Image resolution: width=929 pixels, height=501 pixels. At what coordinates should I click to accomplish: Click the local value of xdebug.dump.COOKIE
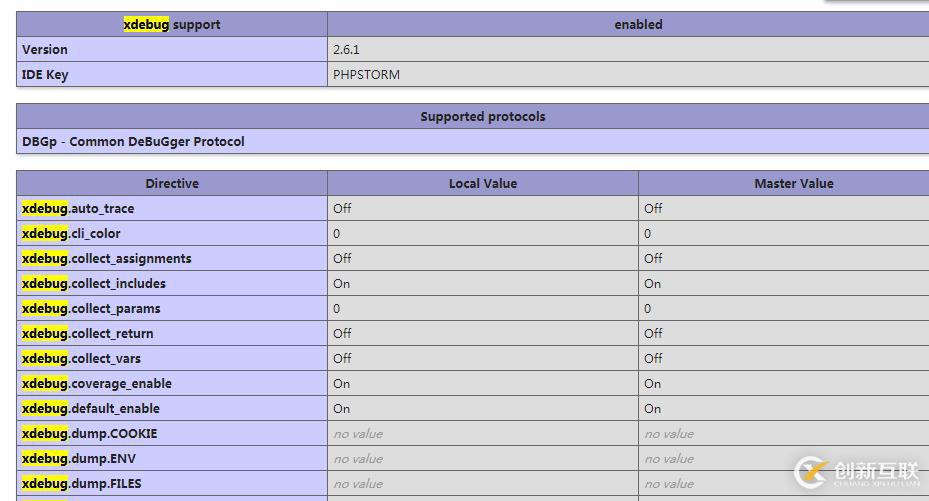[x=358, y=433]
